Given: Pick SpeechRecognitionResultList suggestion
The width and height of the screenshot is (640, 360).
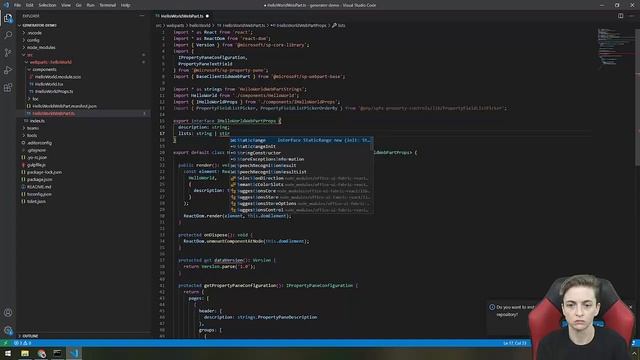Looking at the screenshot, I should (301, 172).
